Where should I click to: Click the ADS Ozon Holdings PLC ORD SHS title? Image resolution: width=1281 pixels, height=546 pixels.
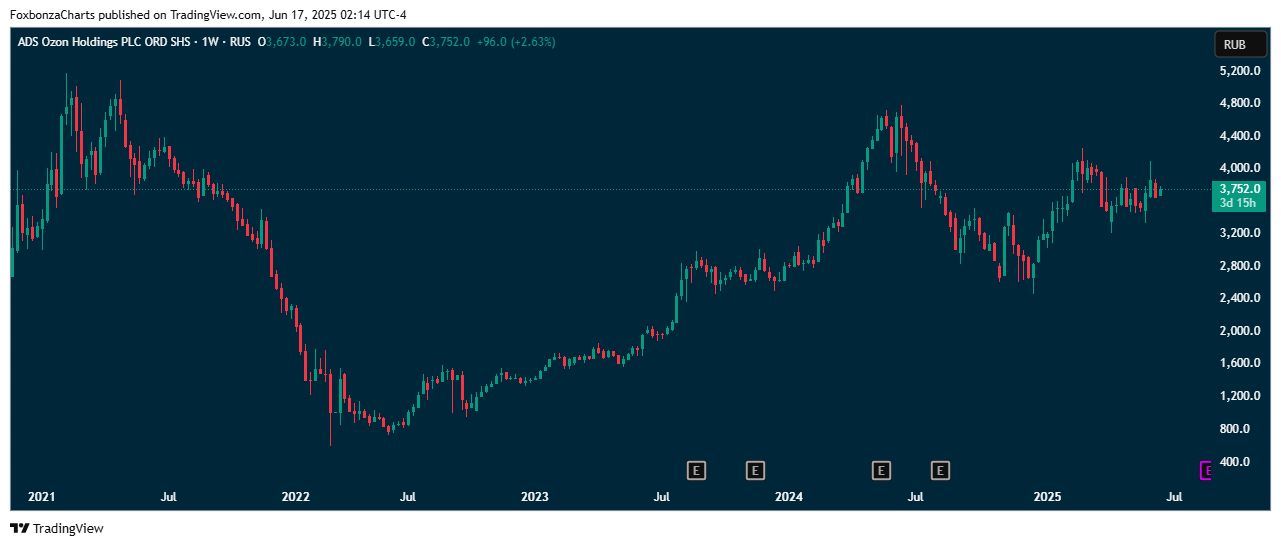click(x=103, y=43)
